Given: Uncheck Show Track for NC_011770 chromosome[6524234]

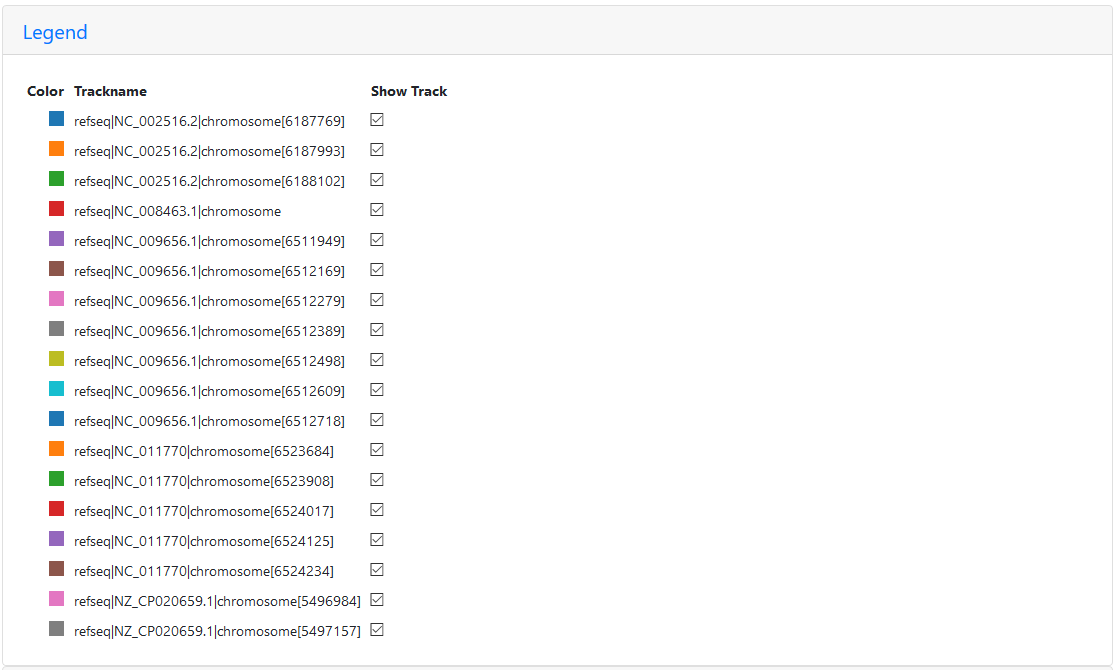Looking at the screenshot, I should [x=377, y=569].
